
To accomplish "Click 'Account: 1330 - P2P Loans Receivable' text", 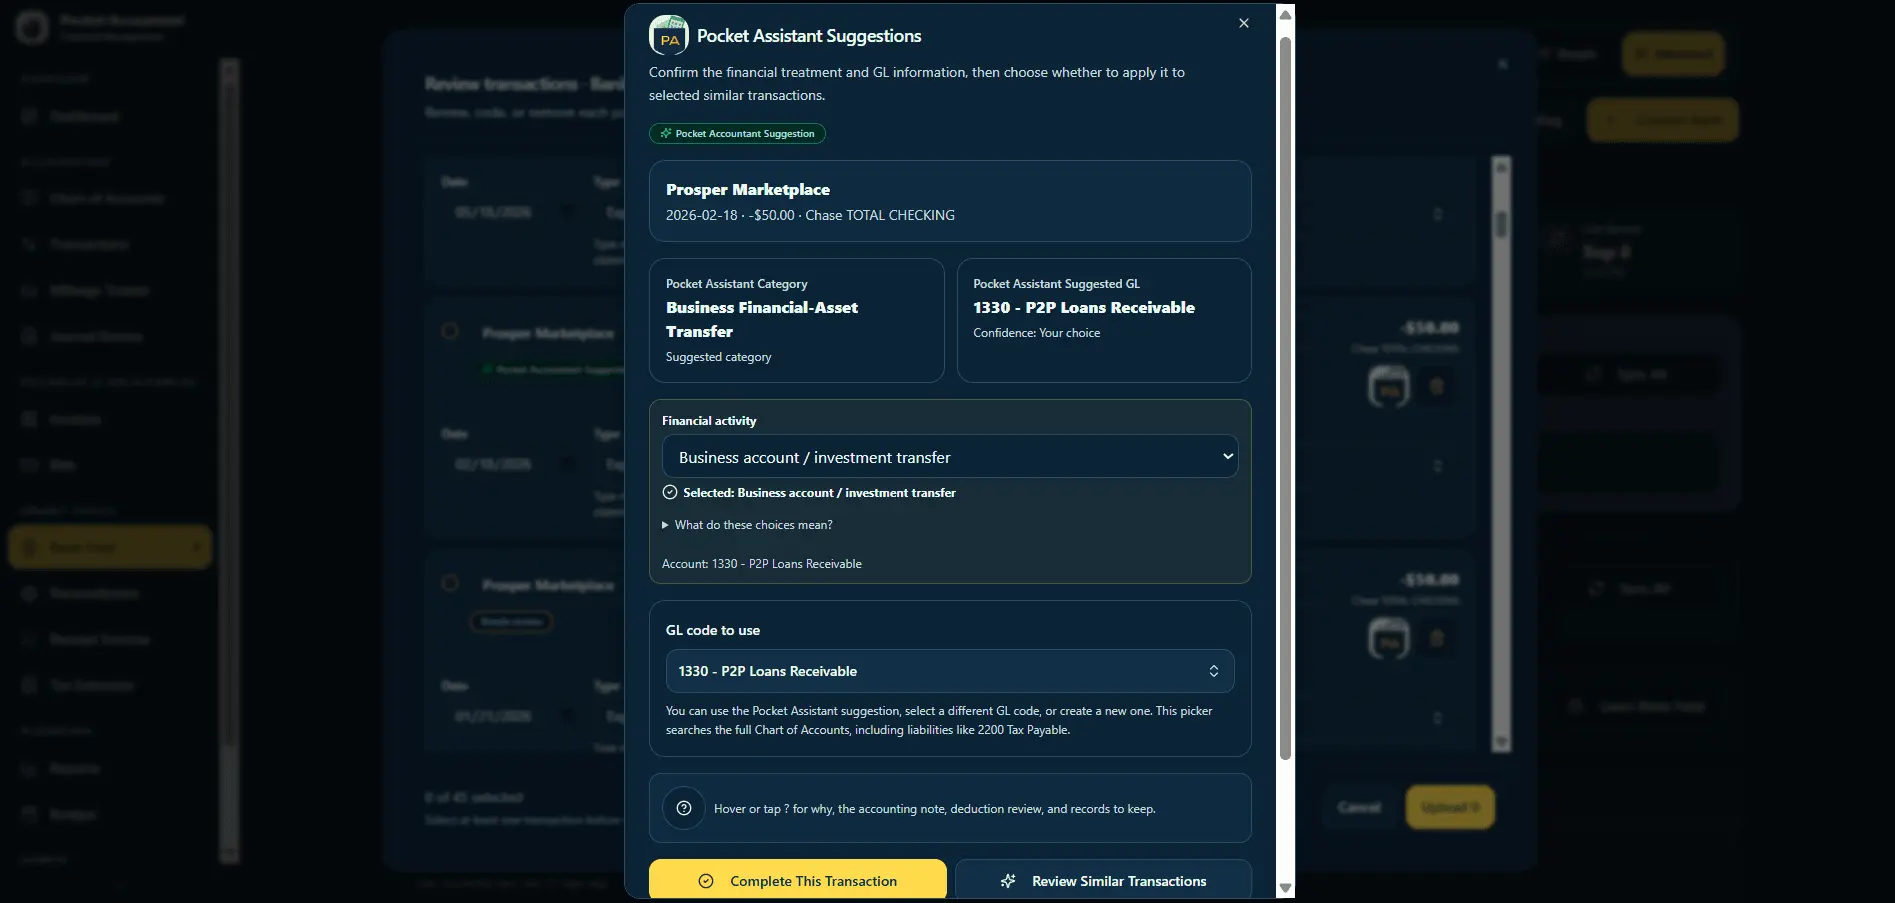I will 762,564.
